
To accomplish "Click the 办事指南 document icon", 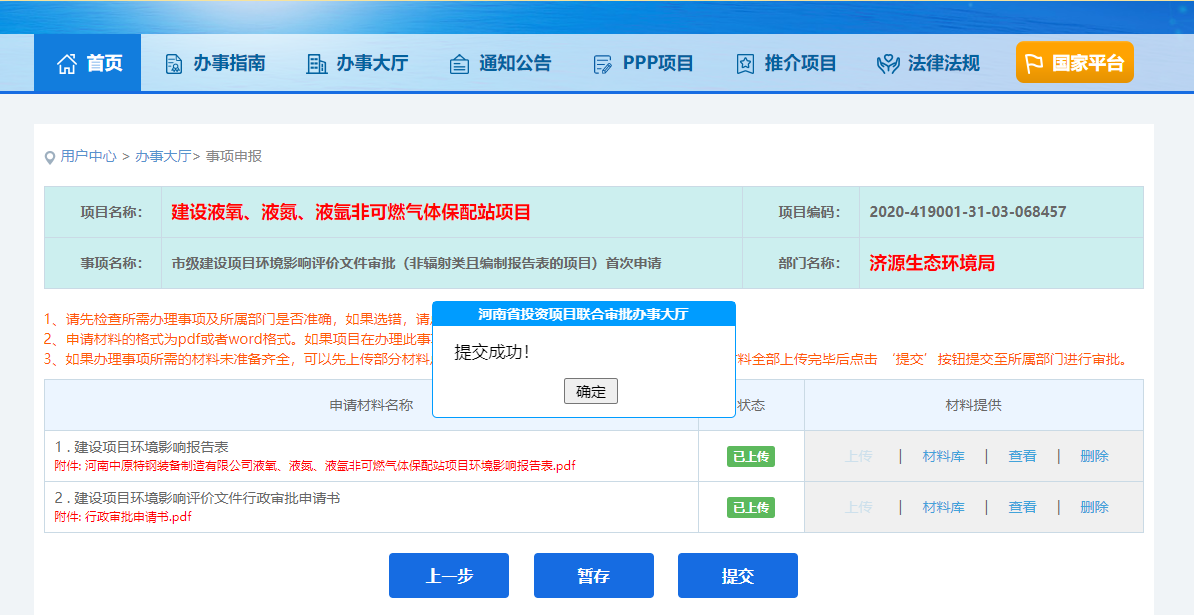I will coord(174,64).
